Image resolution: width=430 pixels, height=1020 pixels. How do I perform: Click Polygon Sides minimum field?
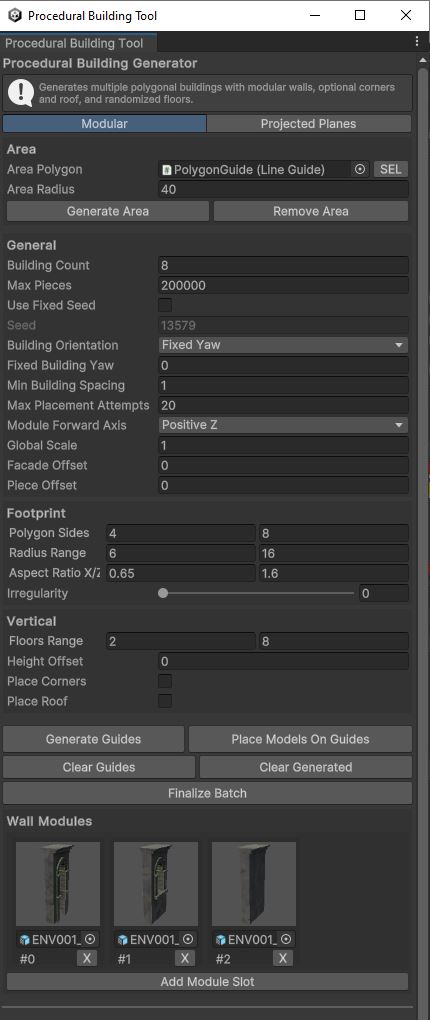[181, 533]
